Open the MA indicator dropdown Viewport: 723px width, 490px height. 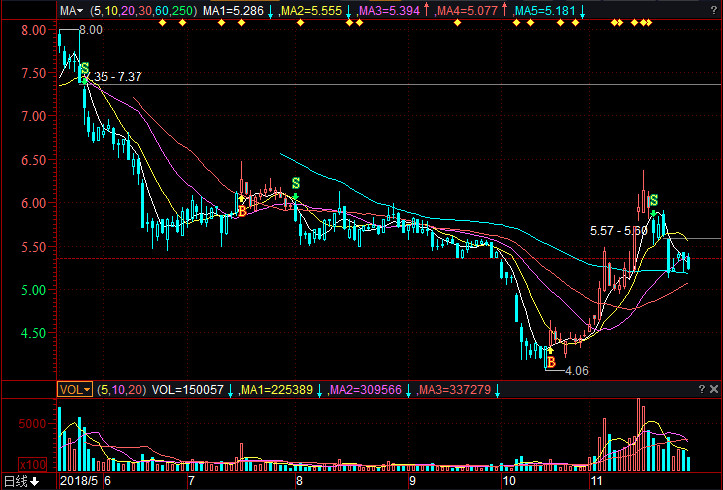click(x=72, y=10)
